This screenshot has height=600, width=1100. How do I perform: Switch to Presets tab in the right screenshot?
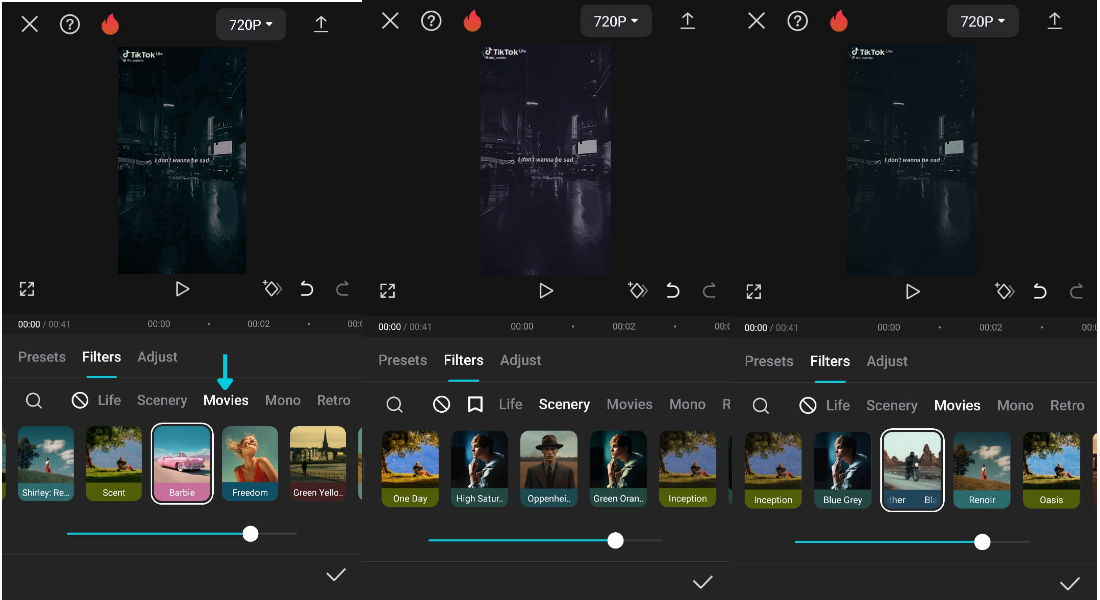(769, 361)
